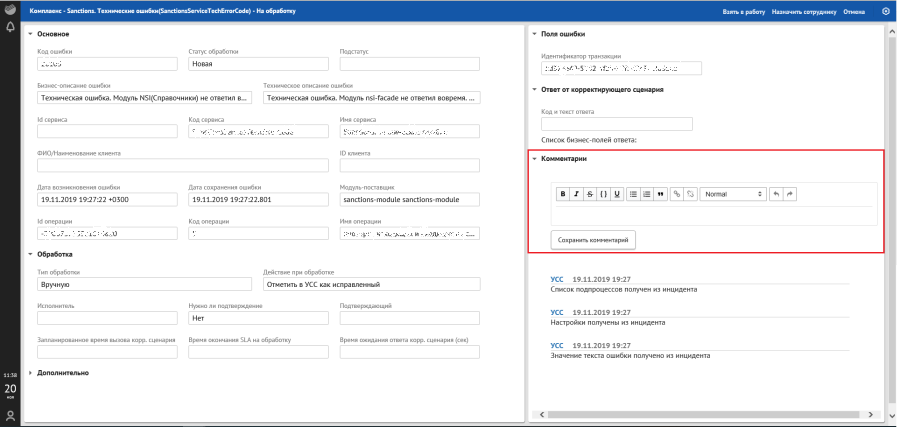Click Назначить сотруднику in header
This screenshot has width=900, height=427.
(804, 12)
